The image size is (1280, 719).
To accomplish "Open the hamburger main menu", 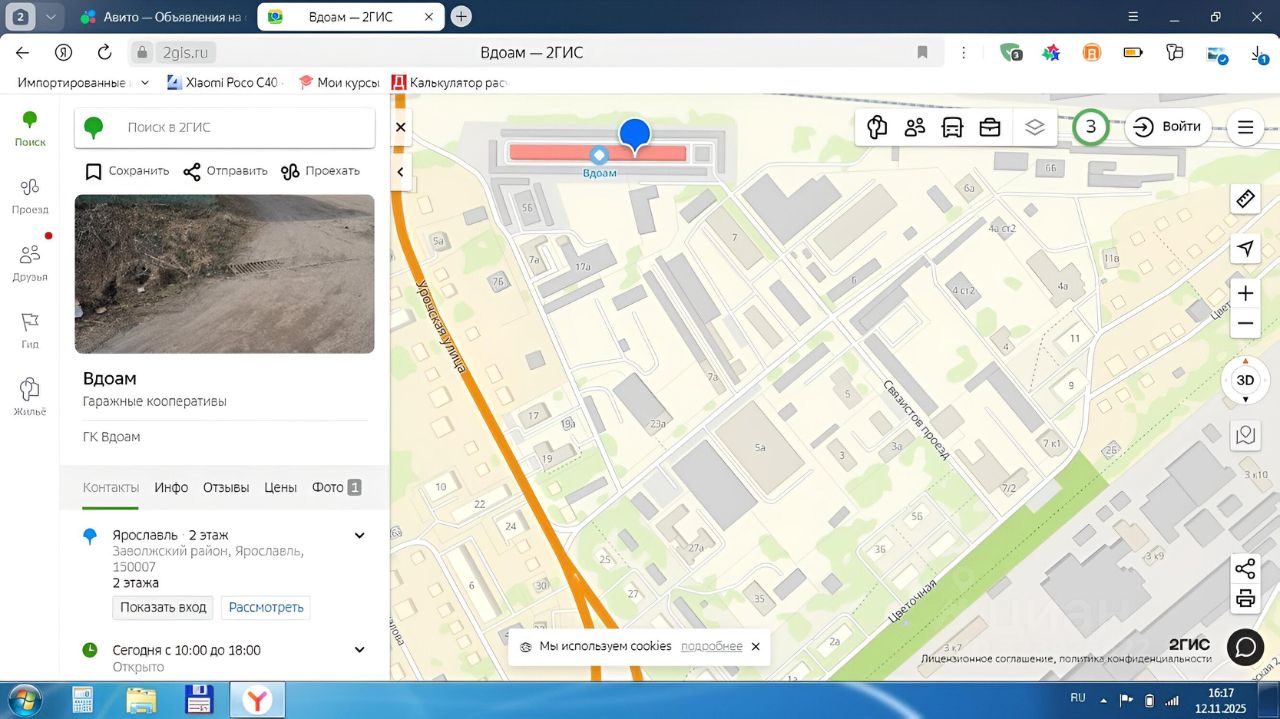I will coord(1245,127).
